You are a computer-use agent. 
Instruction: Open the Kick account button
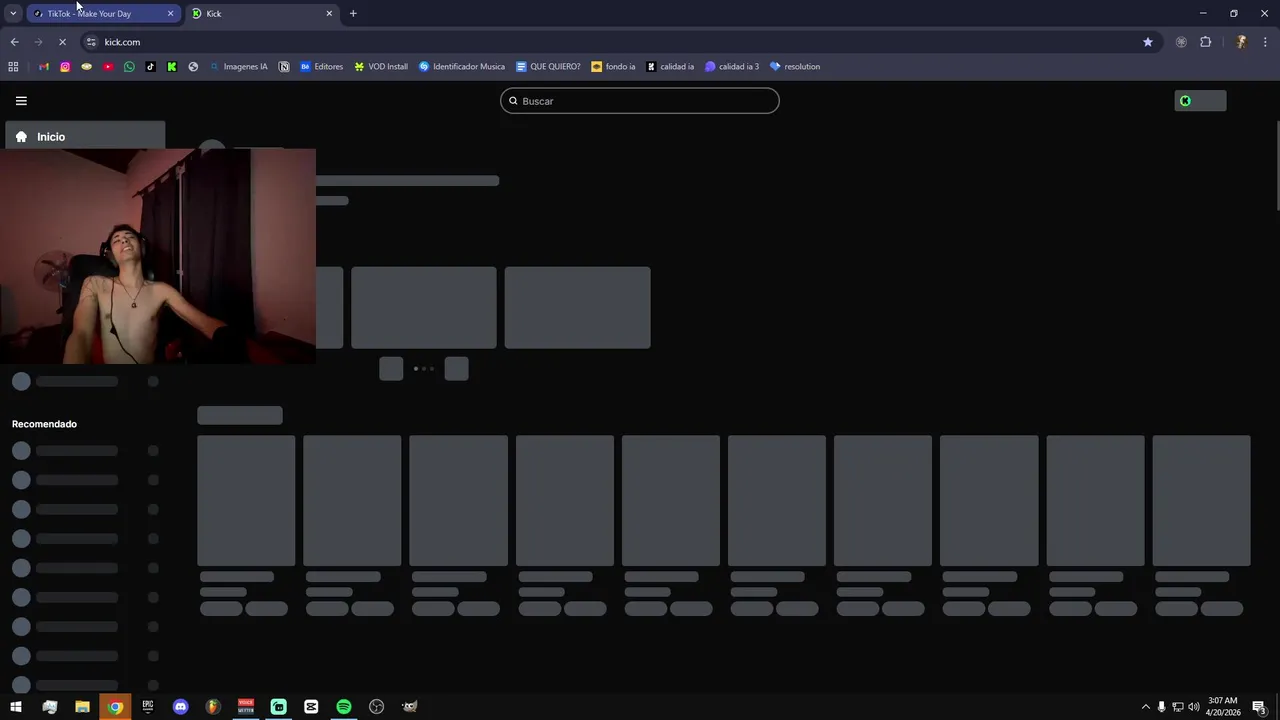click(x=1200, y=101)
